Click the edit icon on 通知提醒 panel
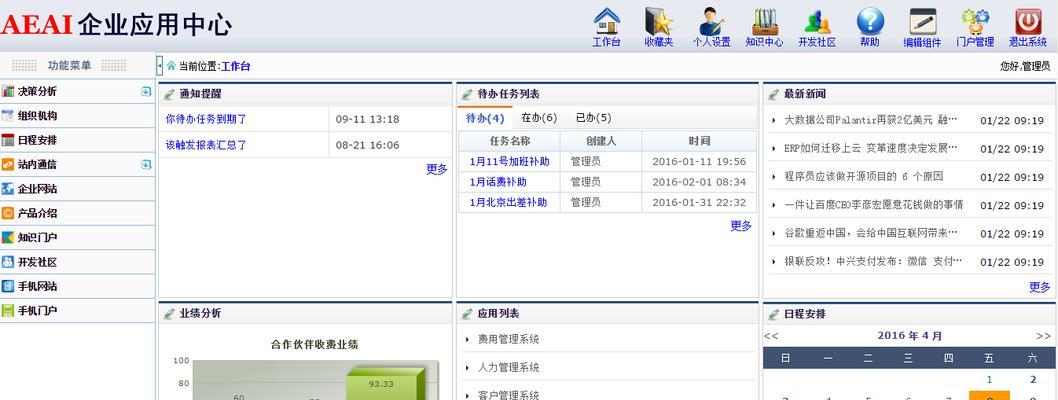Viewport: 1058px width, 400px height. click(169, 94)
